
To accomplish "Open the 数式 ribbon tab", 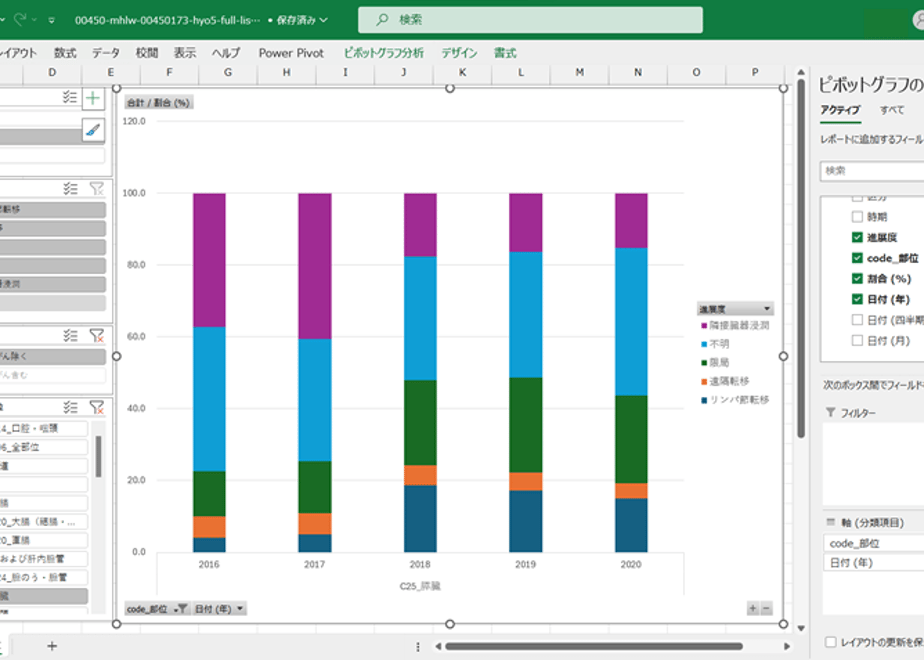I will tap(65, 53).
